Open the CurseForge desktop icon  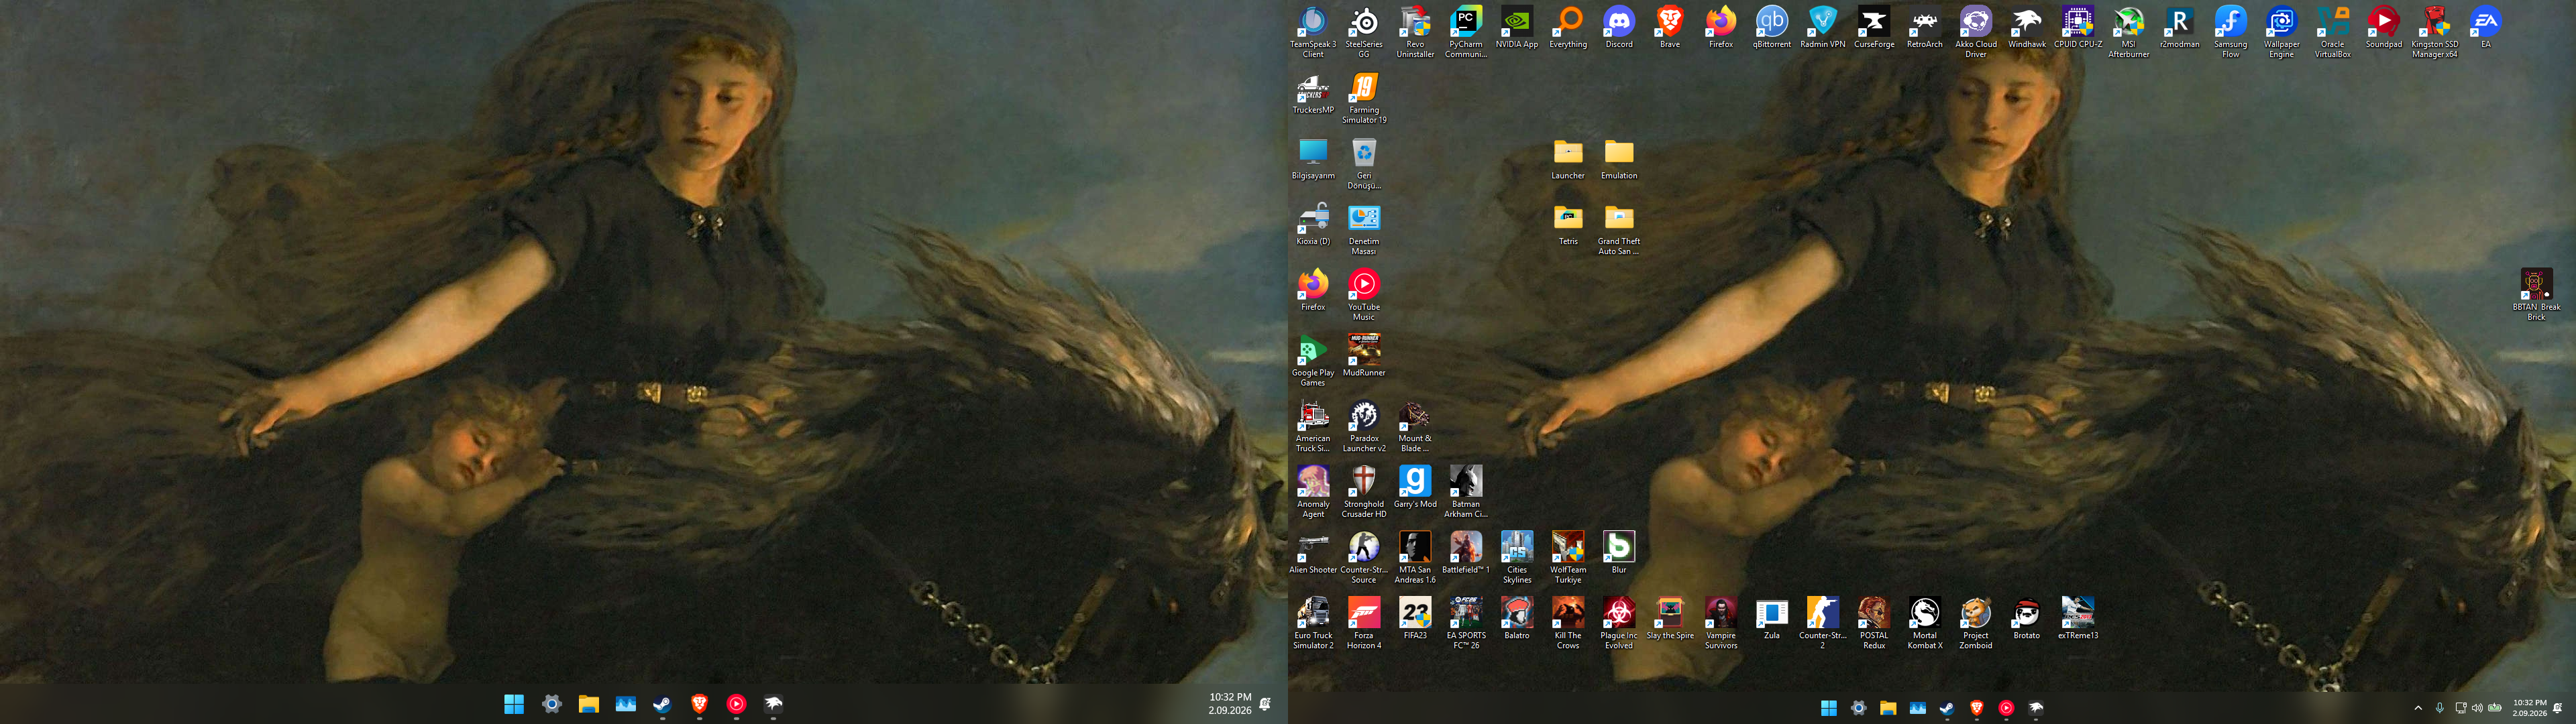pyautogui.click(x=1874, y=27)
